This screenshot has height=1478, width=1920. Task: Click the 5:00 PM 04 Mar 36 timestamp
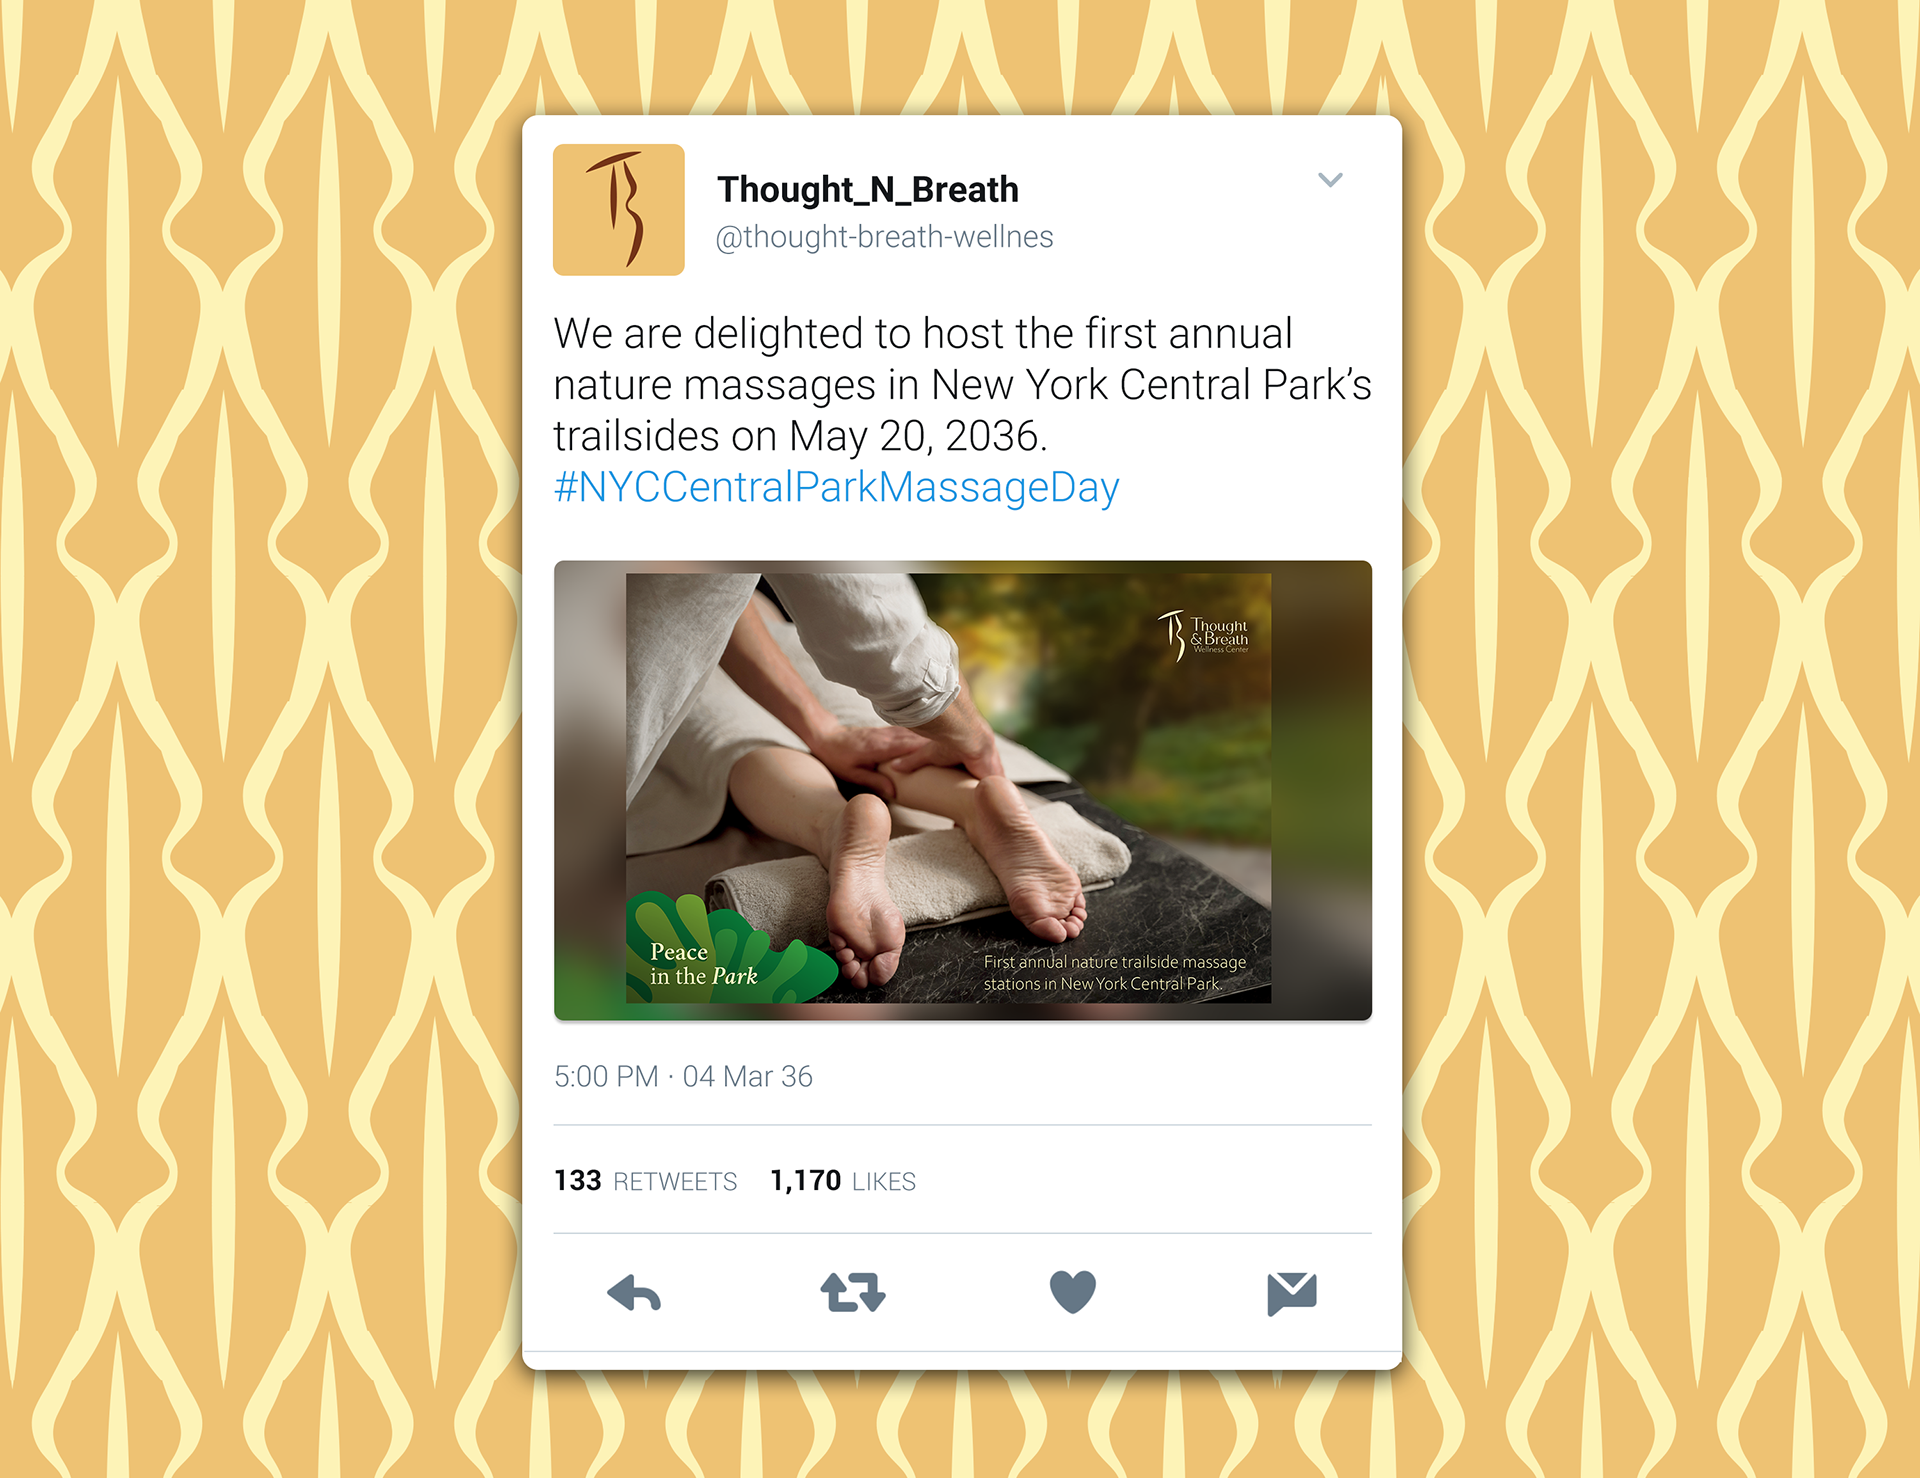click(x=683, y=1076)
